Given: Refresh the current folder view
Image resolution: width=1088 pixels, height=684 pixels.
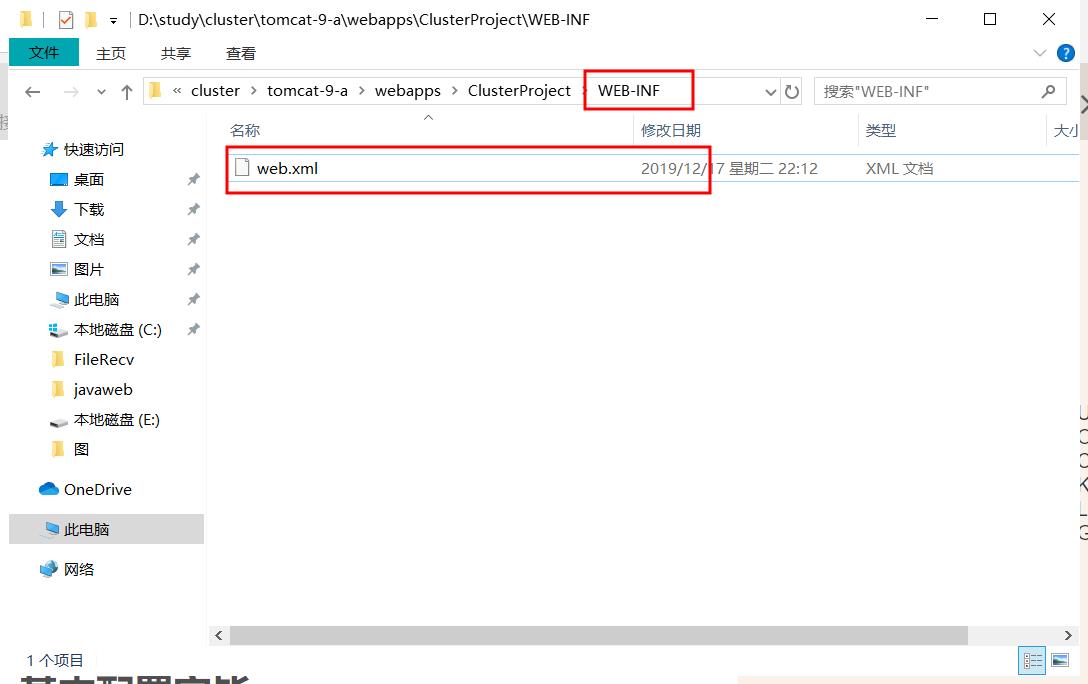Looking at the screenshot, I should pyautogui.click(x=792, y=92).
